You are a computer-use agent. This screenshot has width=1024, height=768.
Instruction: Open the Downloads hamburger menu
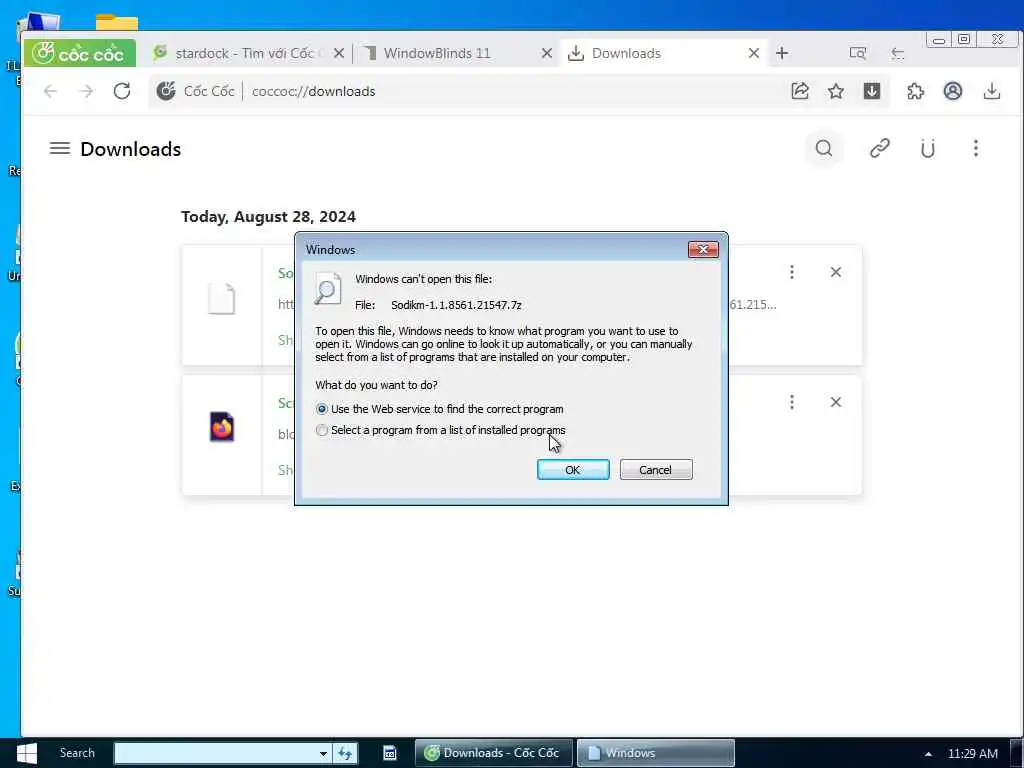tap(59, 148)
